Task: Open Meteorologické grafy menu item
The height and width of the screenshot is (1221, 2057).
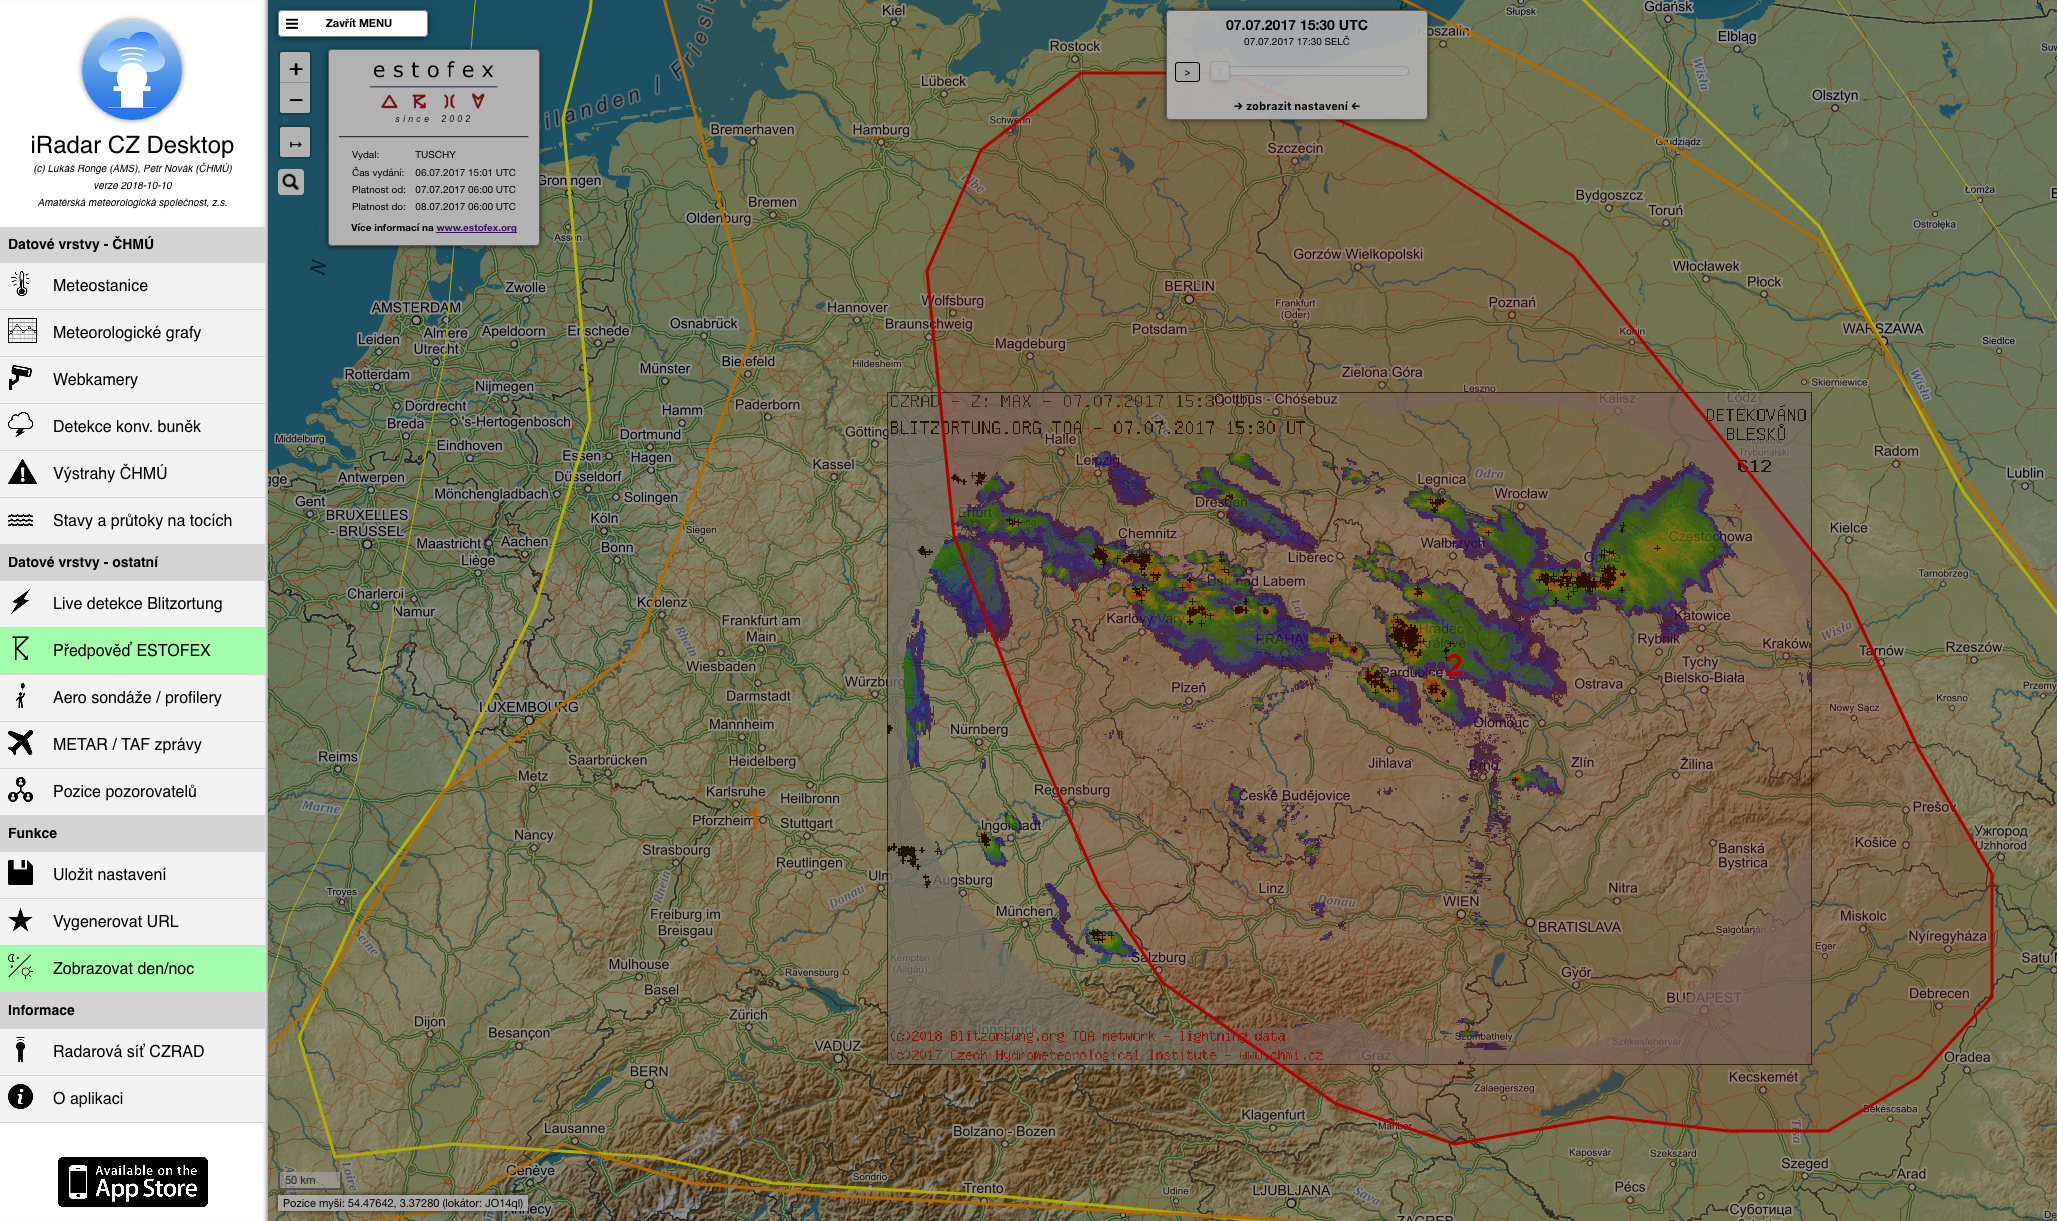Action: [133, 332]
